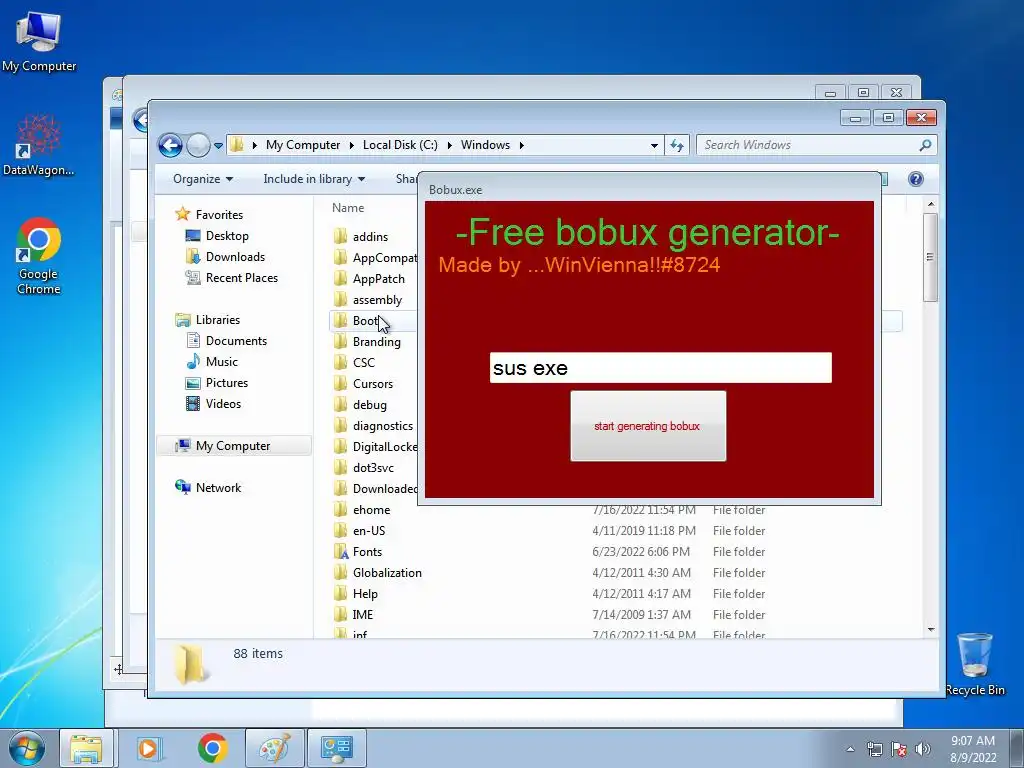Expand arrow after Windows in breadcrumb

pos(522,145)
